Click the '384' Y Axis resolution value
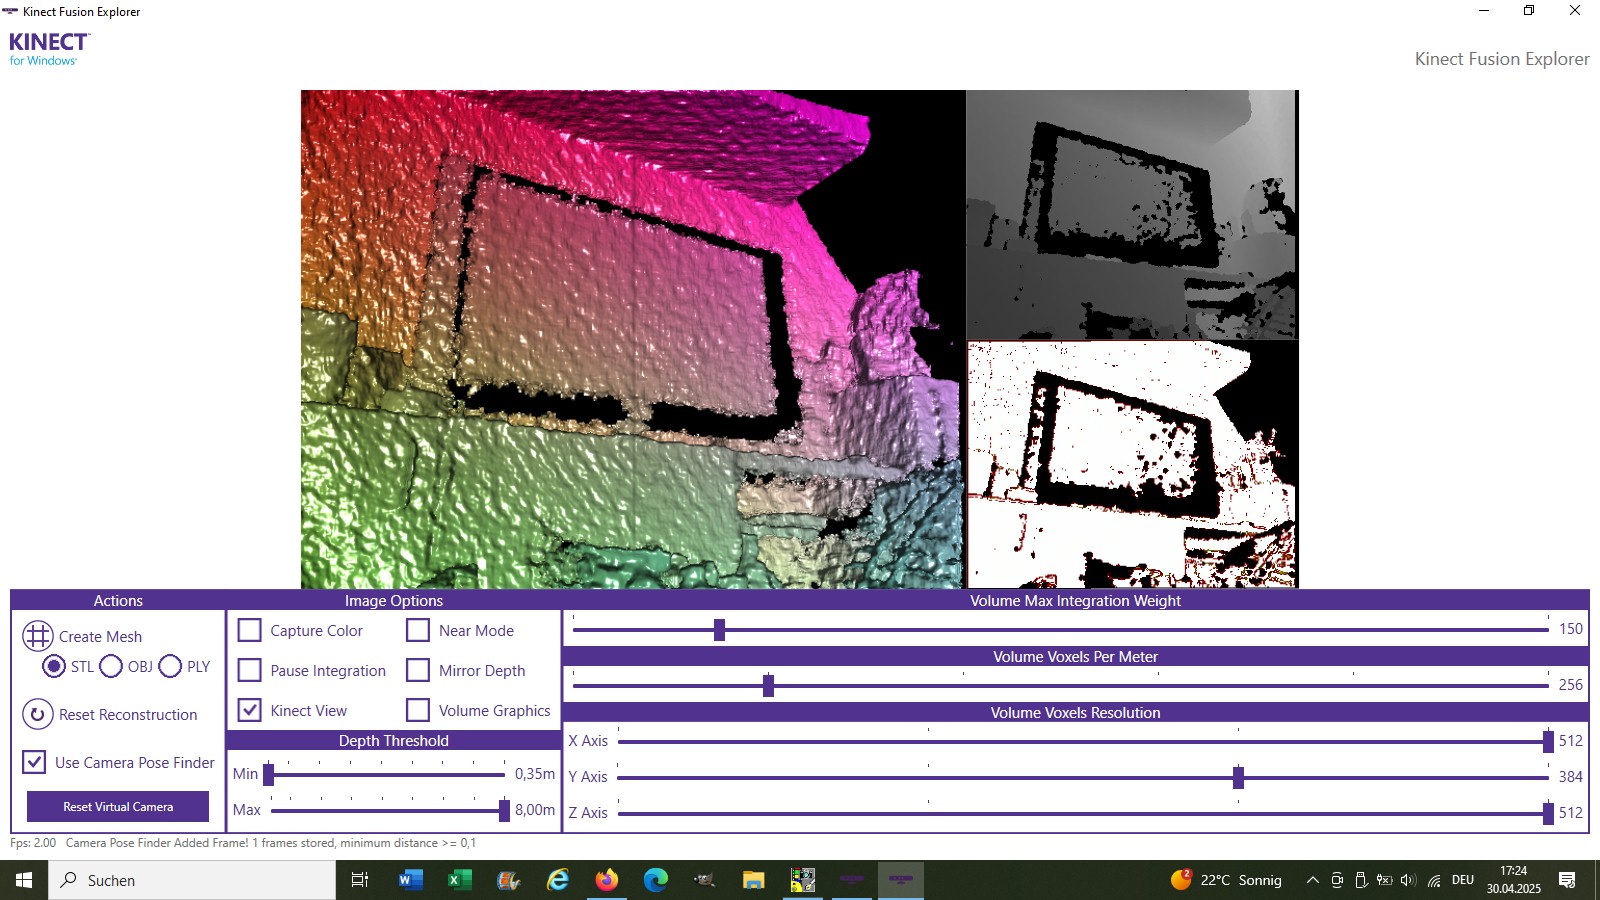Image resolution: width=1600 pixels, height=900 pixels. [1571, 777]
